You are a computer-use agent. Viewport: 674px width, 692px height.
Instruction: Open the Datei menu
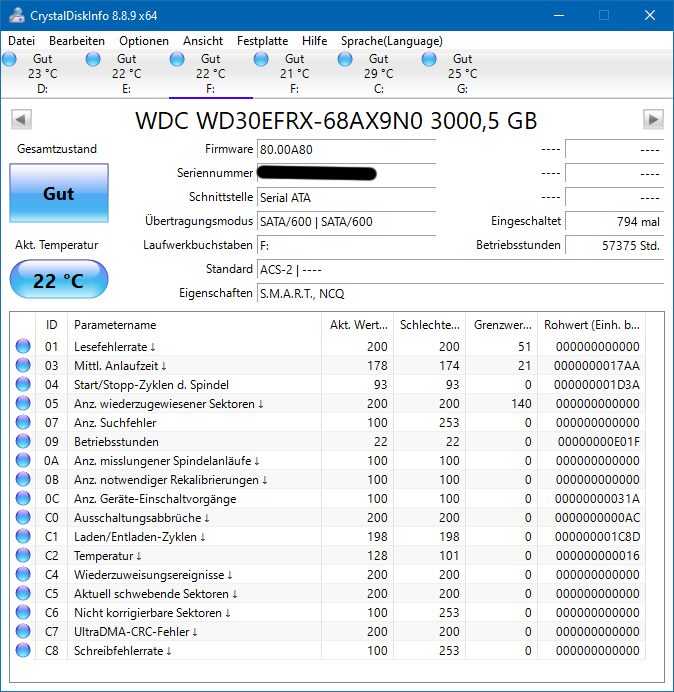coord(21,41)
